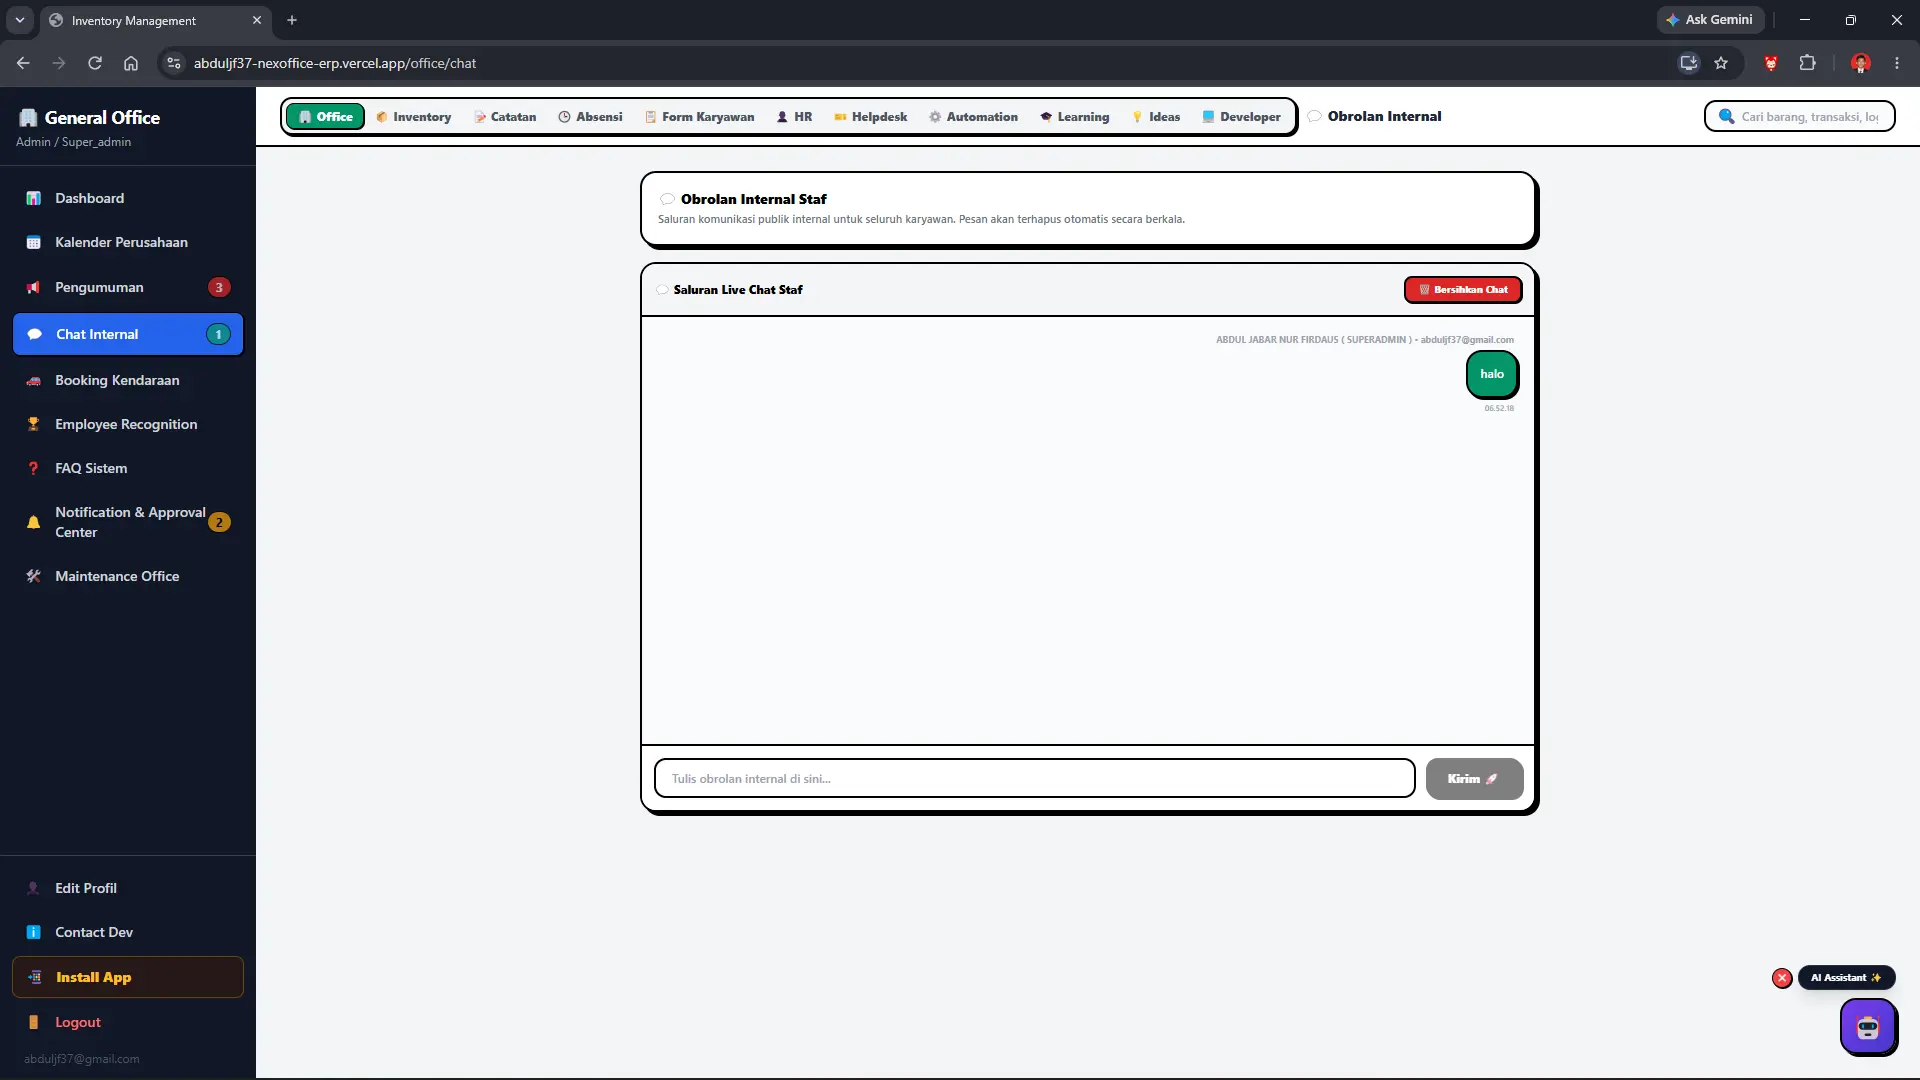Open Chrome's three-dot menu

click(x=1897, y=63)
